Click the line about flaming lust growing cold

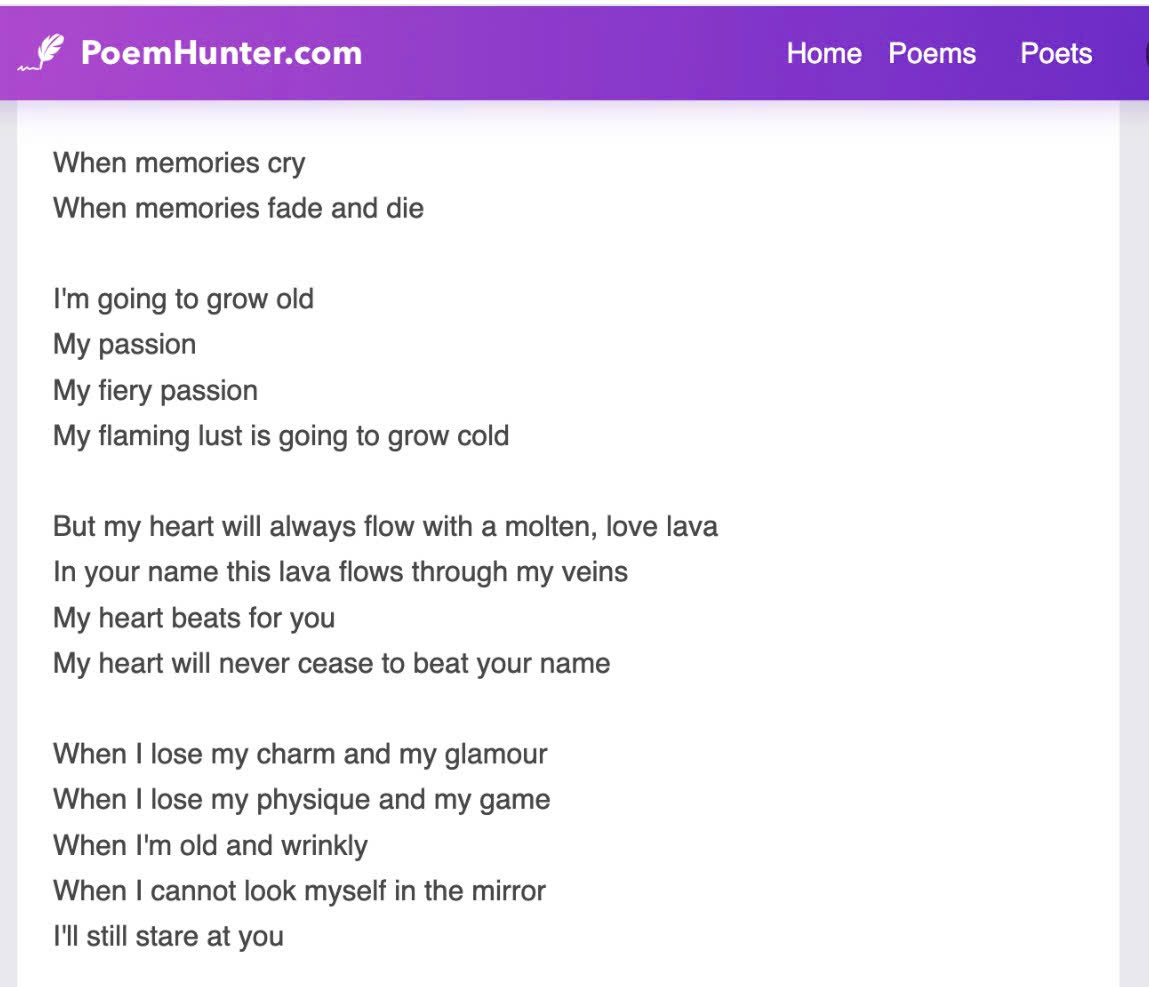pos(281,436)
